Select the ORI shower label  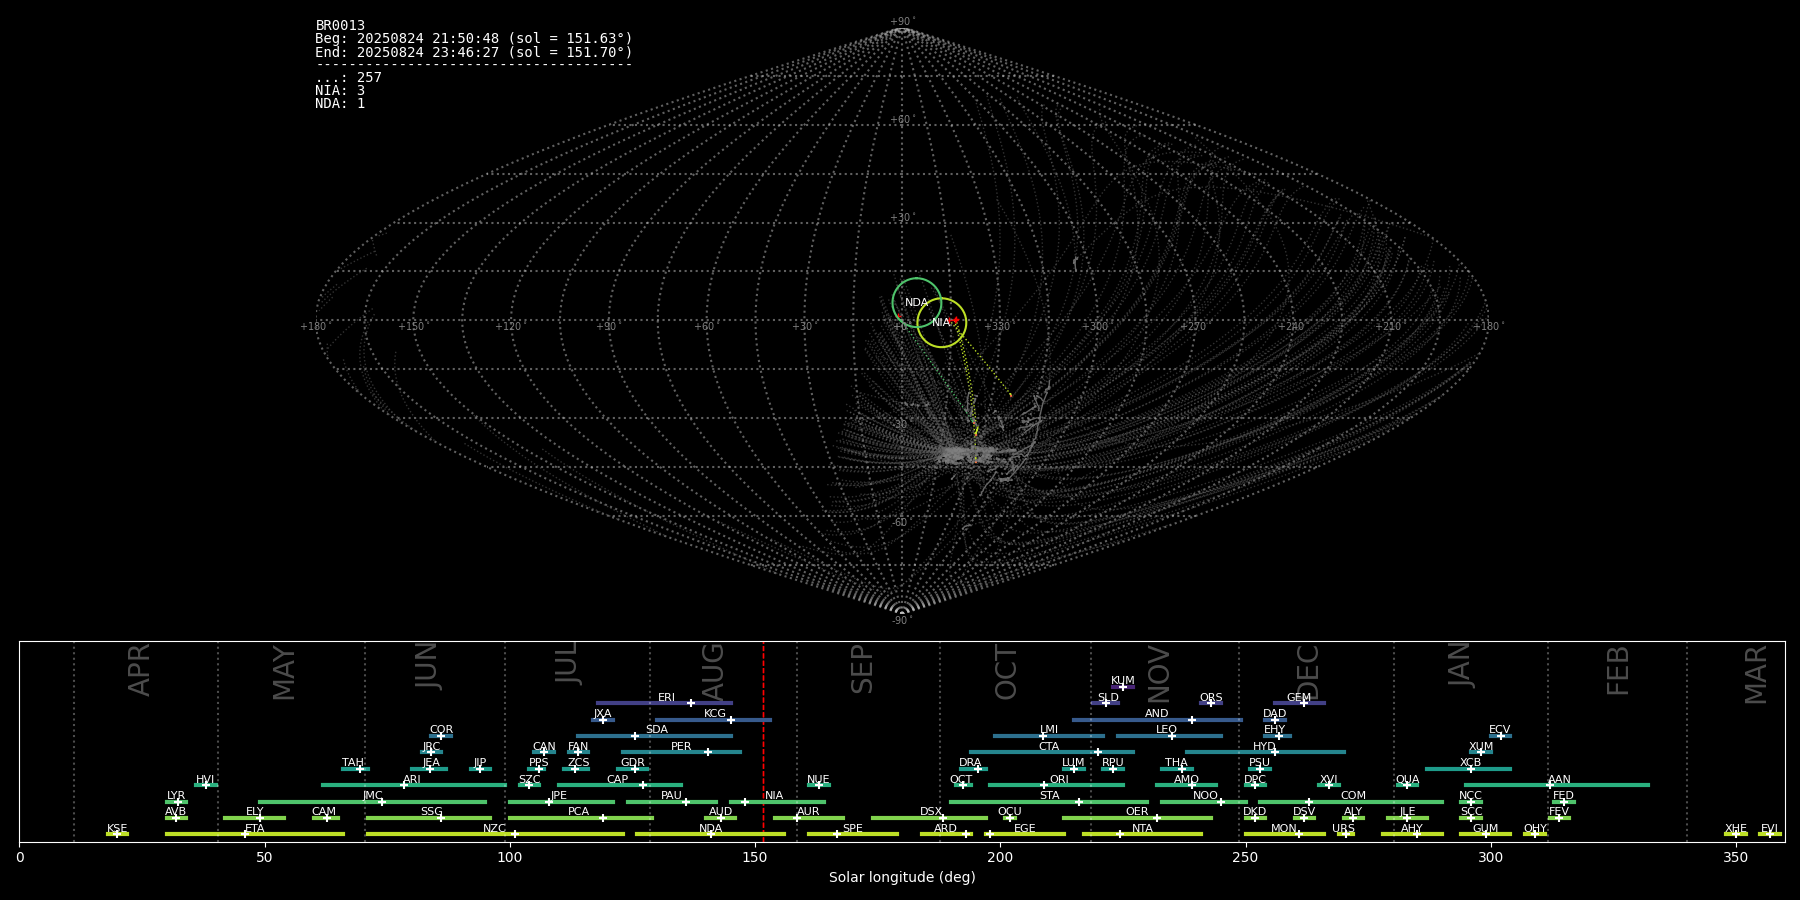1059,780
